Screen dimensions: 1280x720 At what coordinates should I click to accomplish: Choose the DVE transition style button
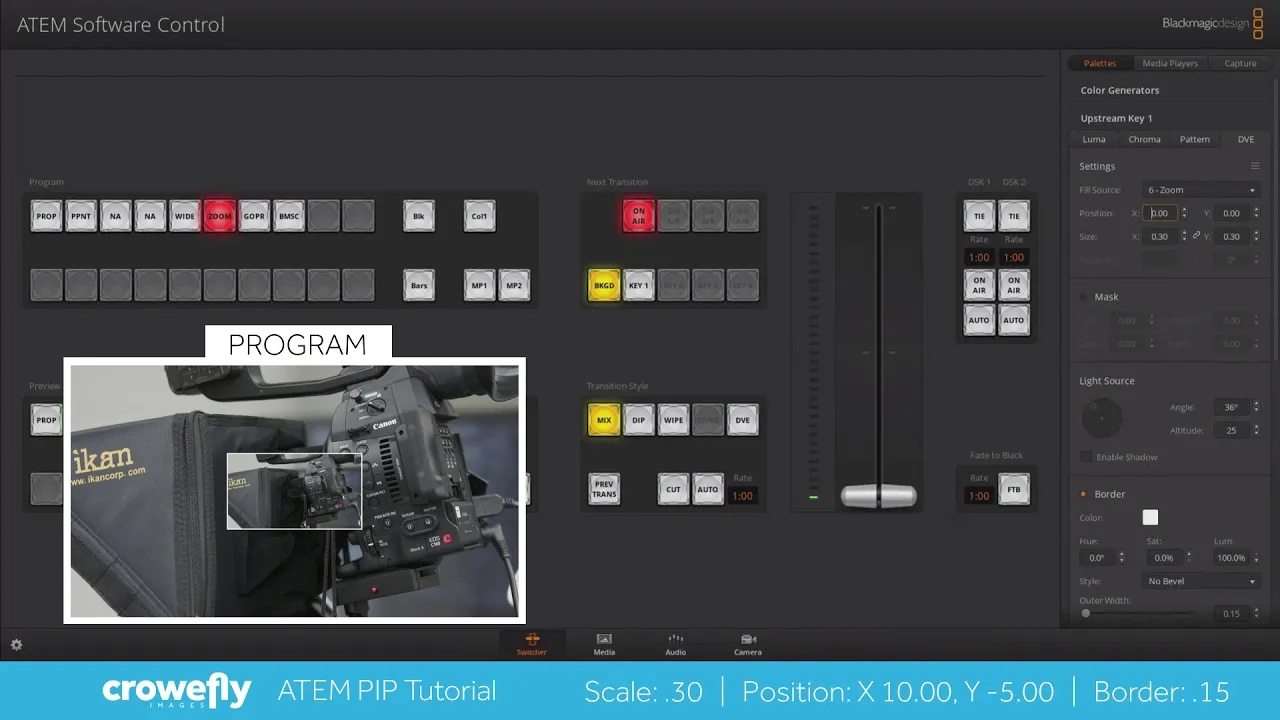743,420
